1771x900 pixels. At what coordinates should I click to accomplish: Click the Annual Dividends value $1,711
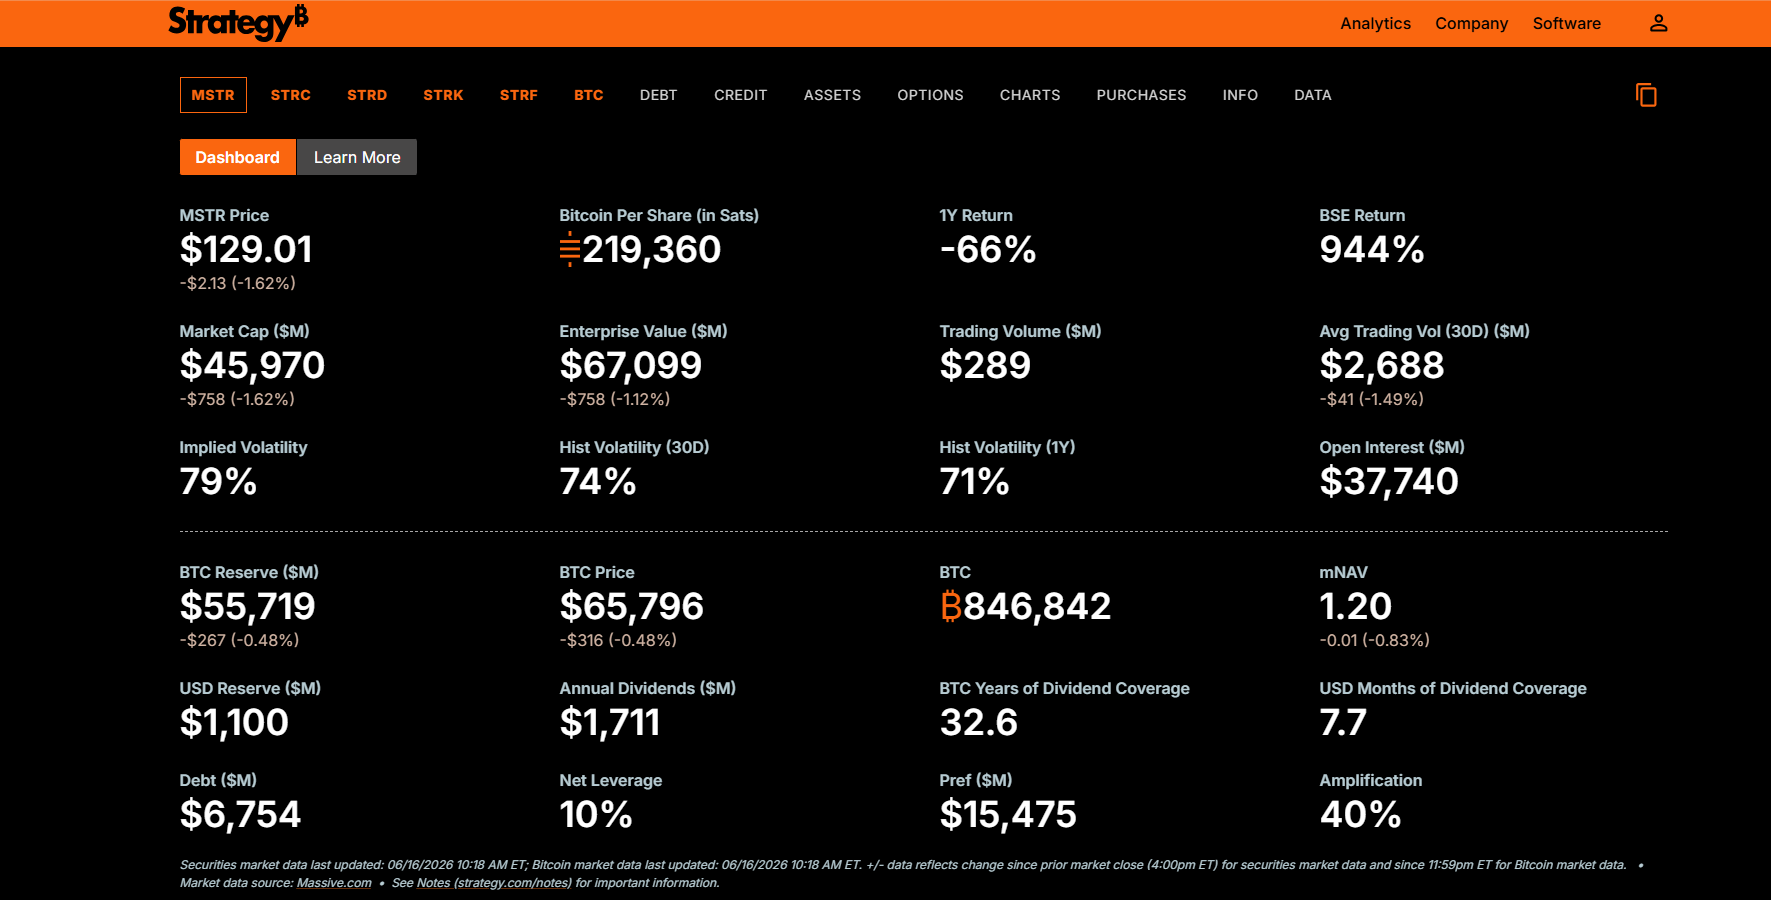pyautogui.click(x=610, y=722)
